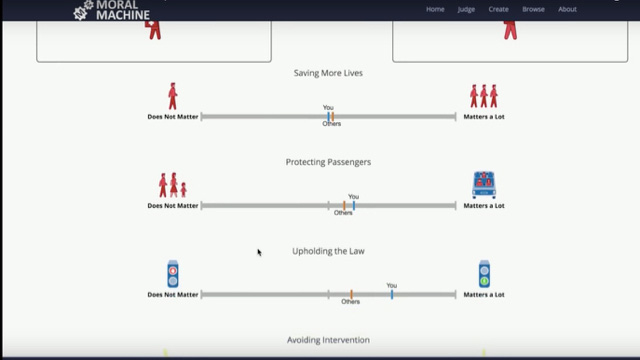Viewport: 640px width, 360px height.
Task: Click the MORAL MACHINE title text
Action: point(122,10)
